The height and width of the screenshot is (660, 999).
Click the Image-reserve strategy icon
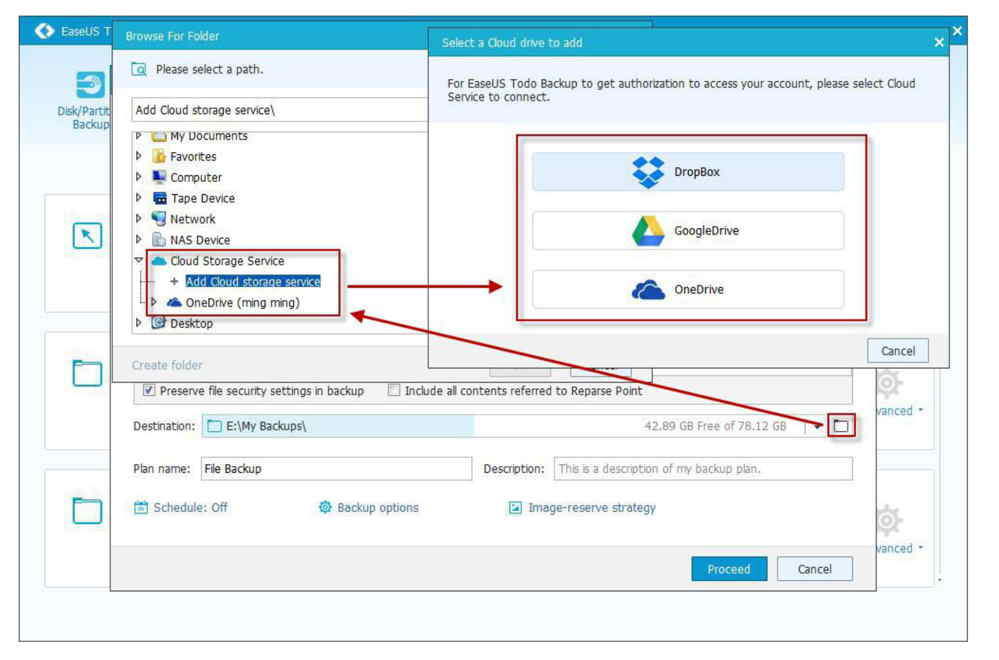(515, 508)
